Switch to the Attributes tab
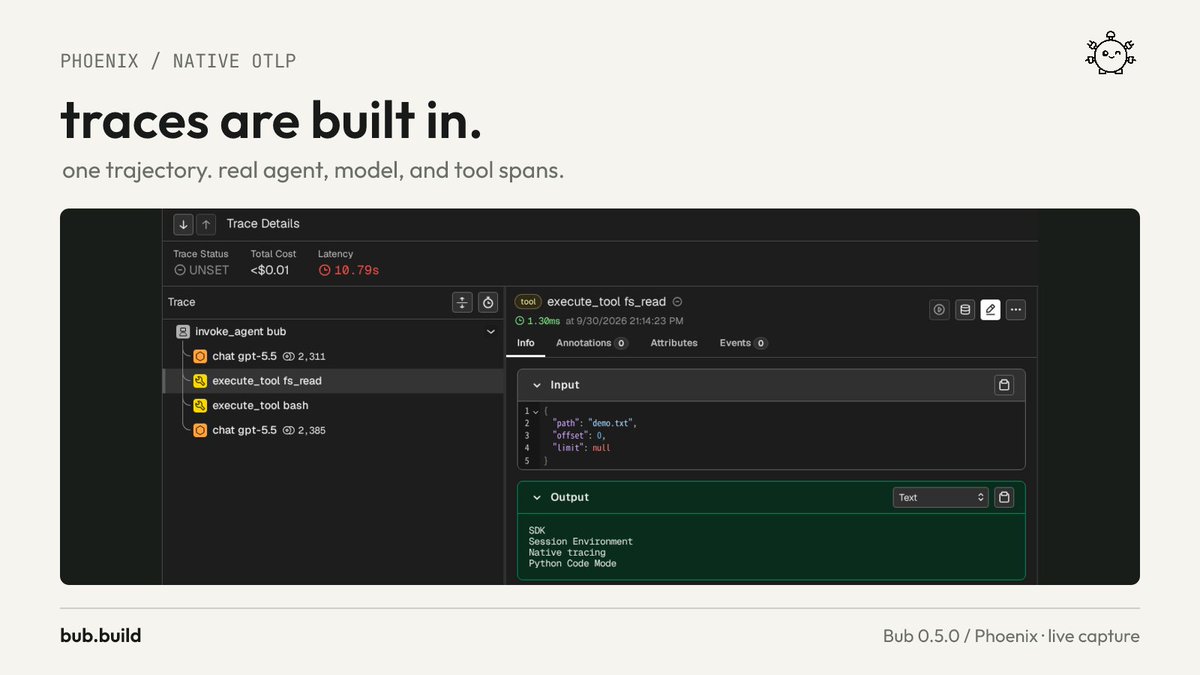The image size is (1200, 675). pos(674,343)
